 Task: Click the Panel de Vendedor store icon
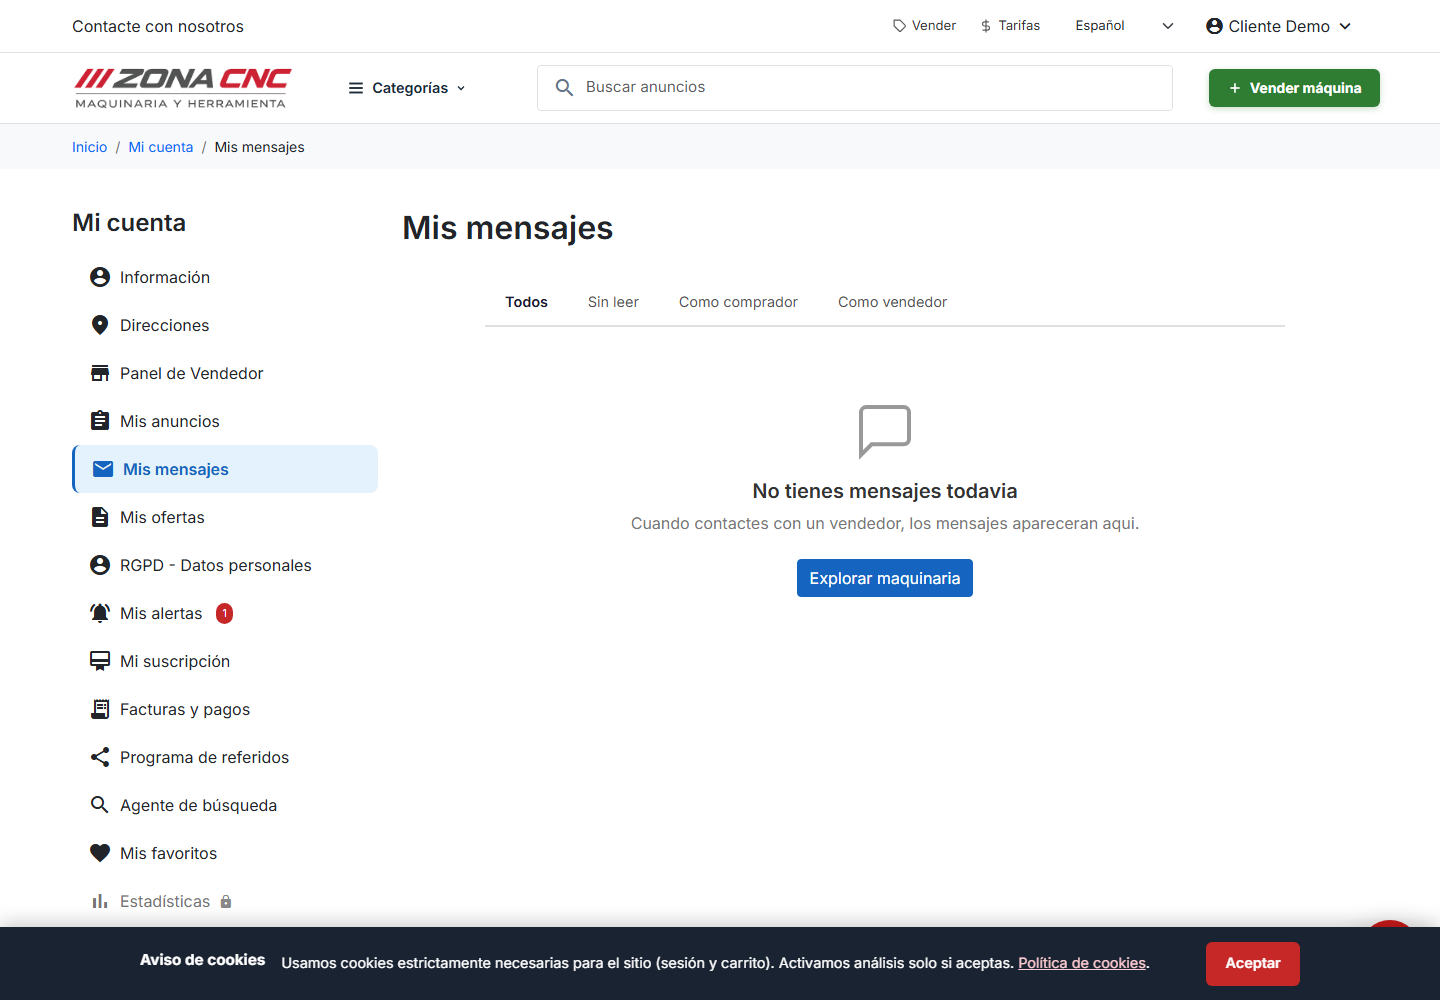pyautogui.click(x=100, y=373)
